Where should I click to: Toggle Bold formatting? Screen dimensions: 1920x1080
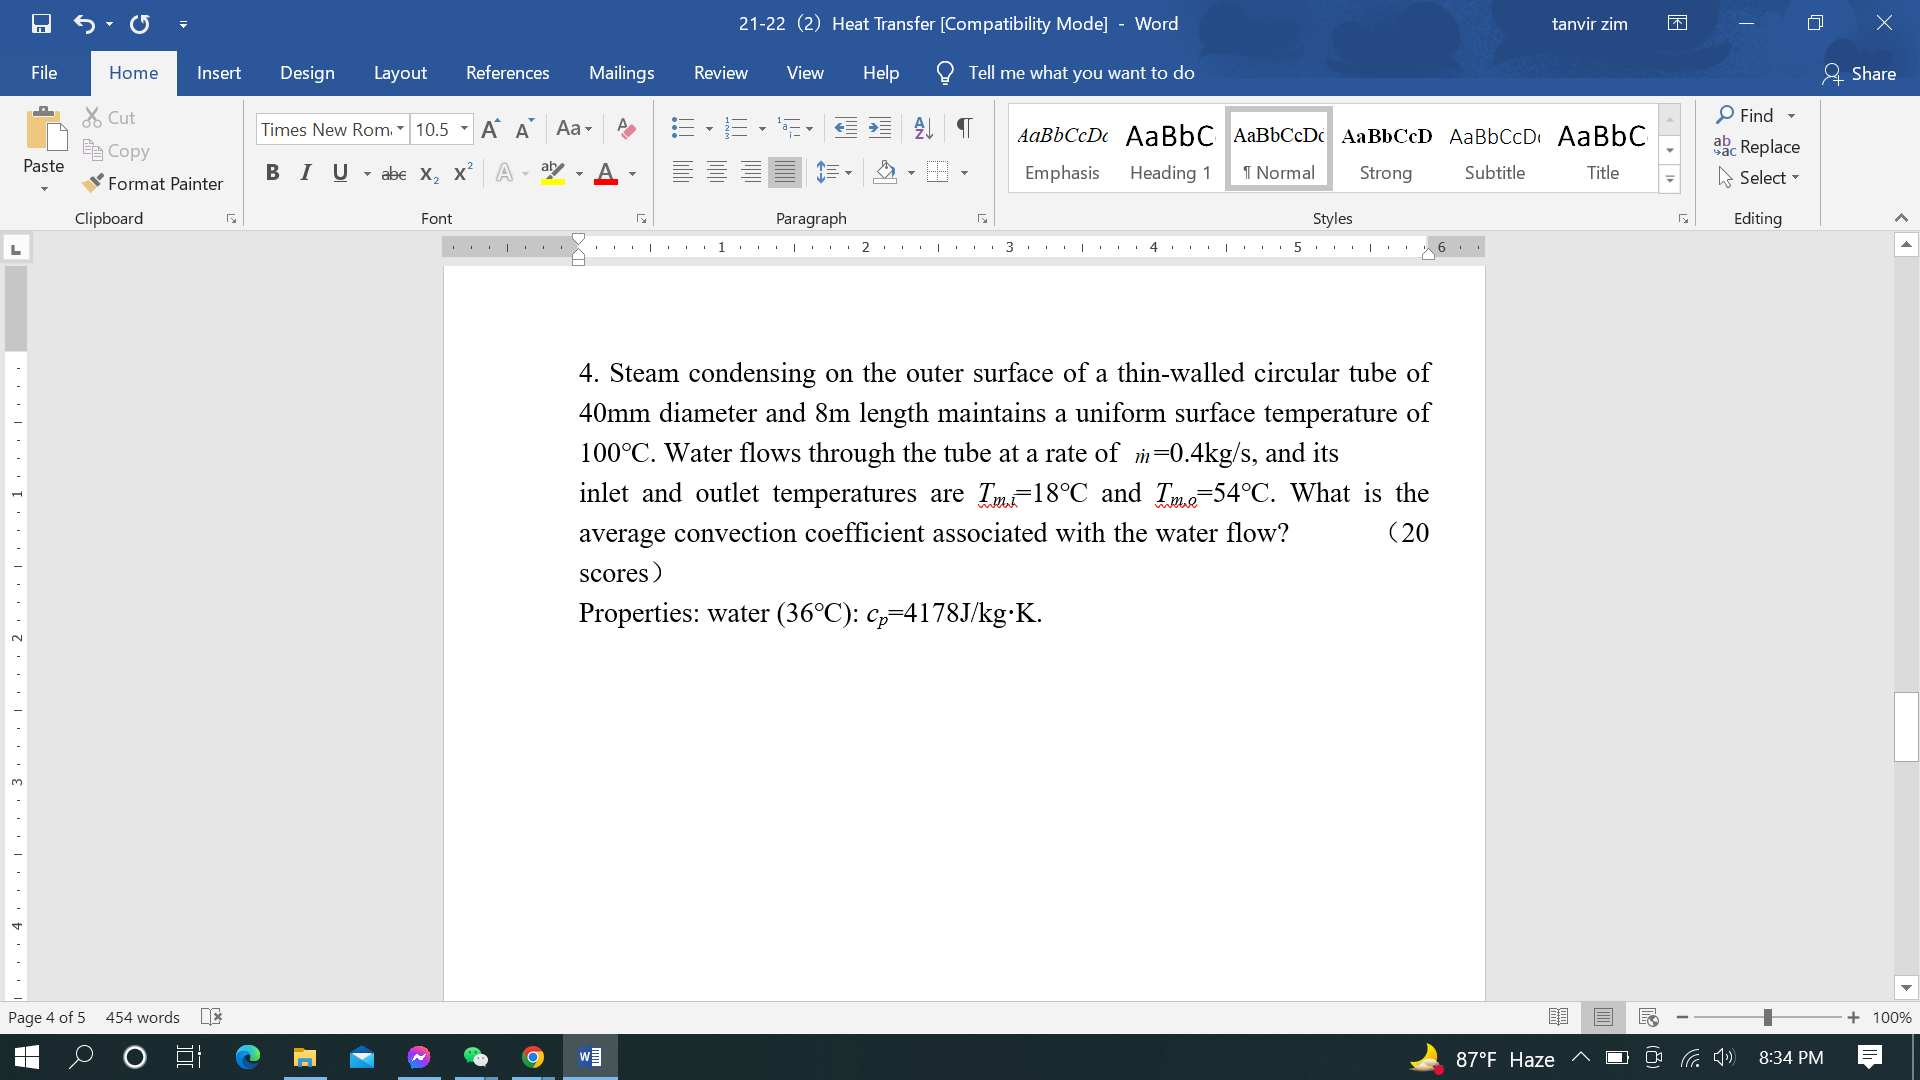click(272, 173)
